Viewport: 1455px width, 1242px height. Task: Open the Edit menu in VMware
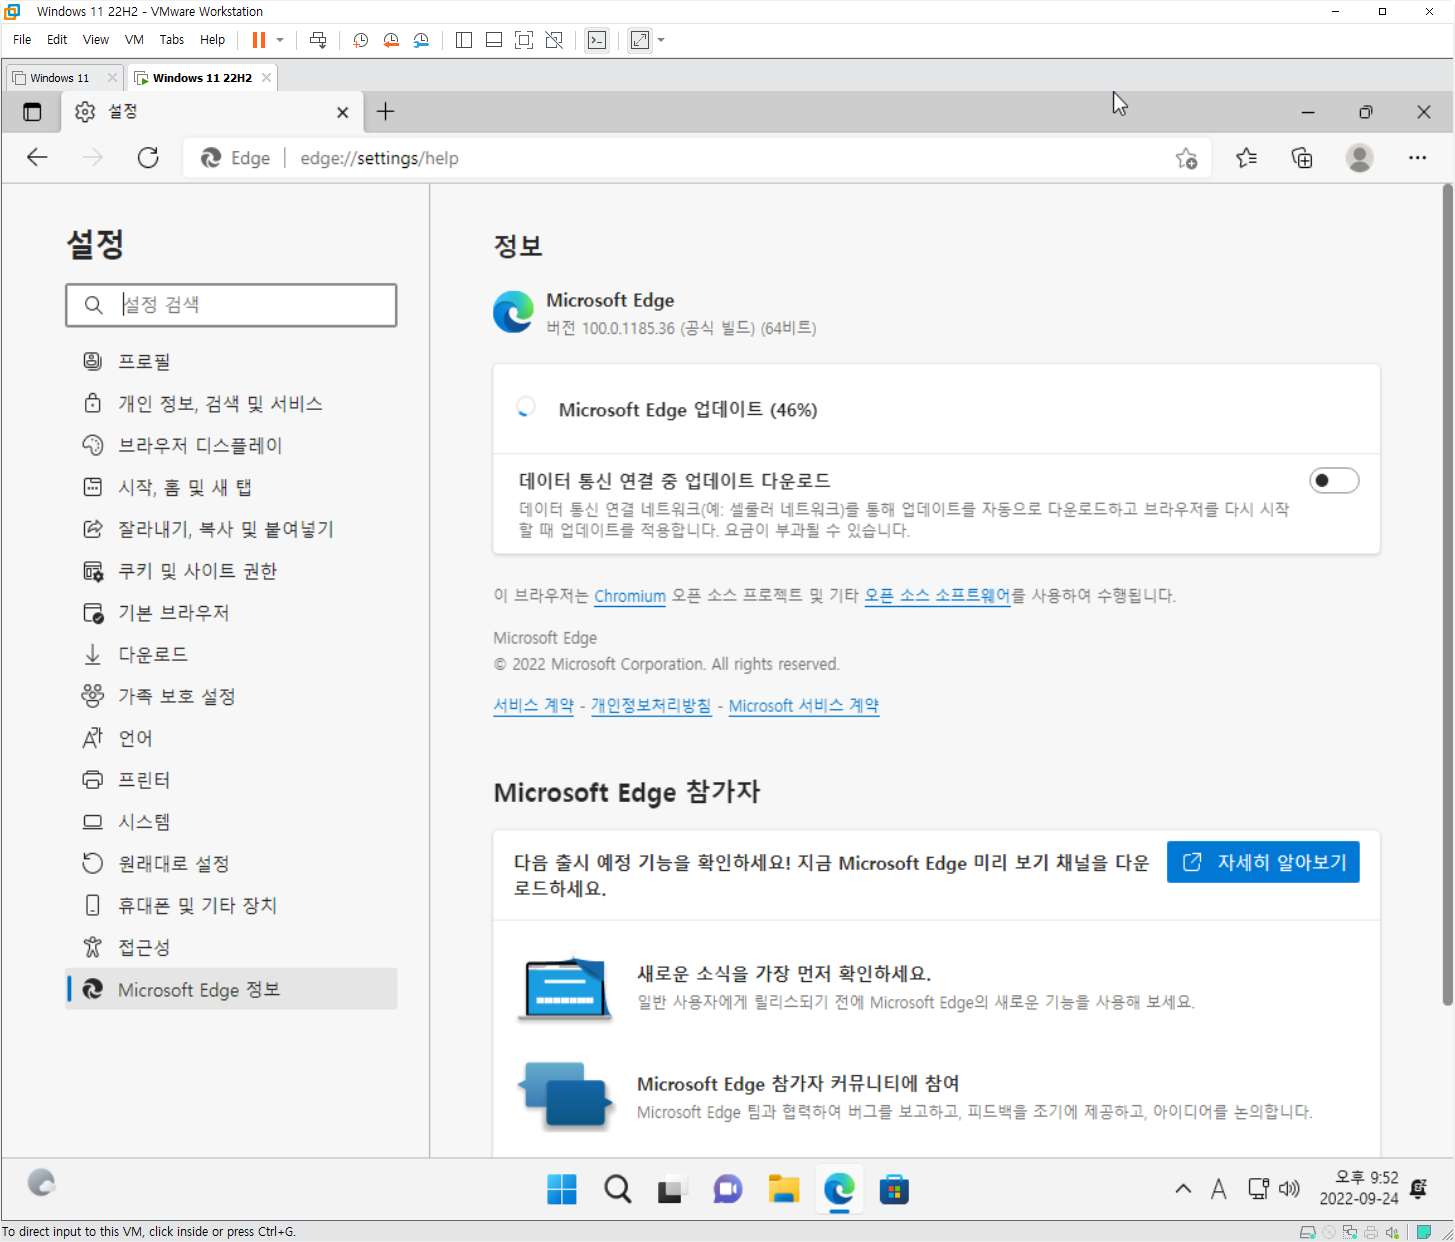pos(57,40)
